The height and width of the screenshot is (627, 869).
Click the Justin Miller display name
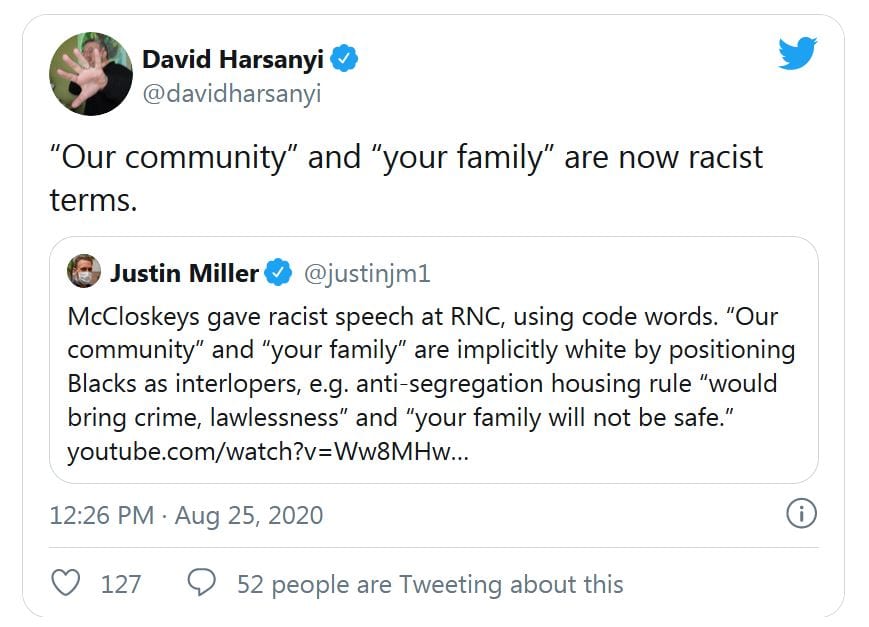point(184,272)
